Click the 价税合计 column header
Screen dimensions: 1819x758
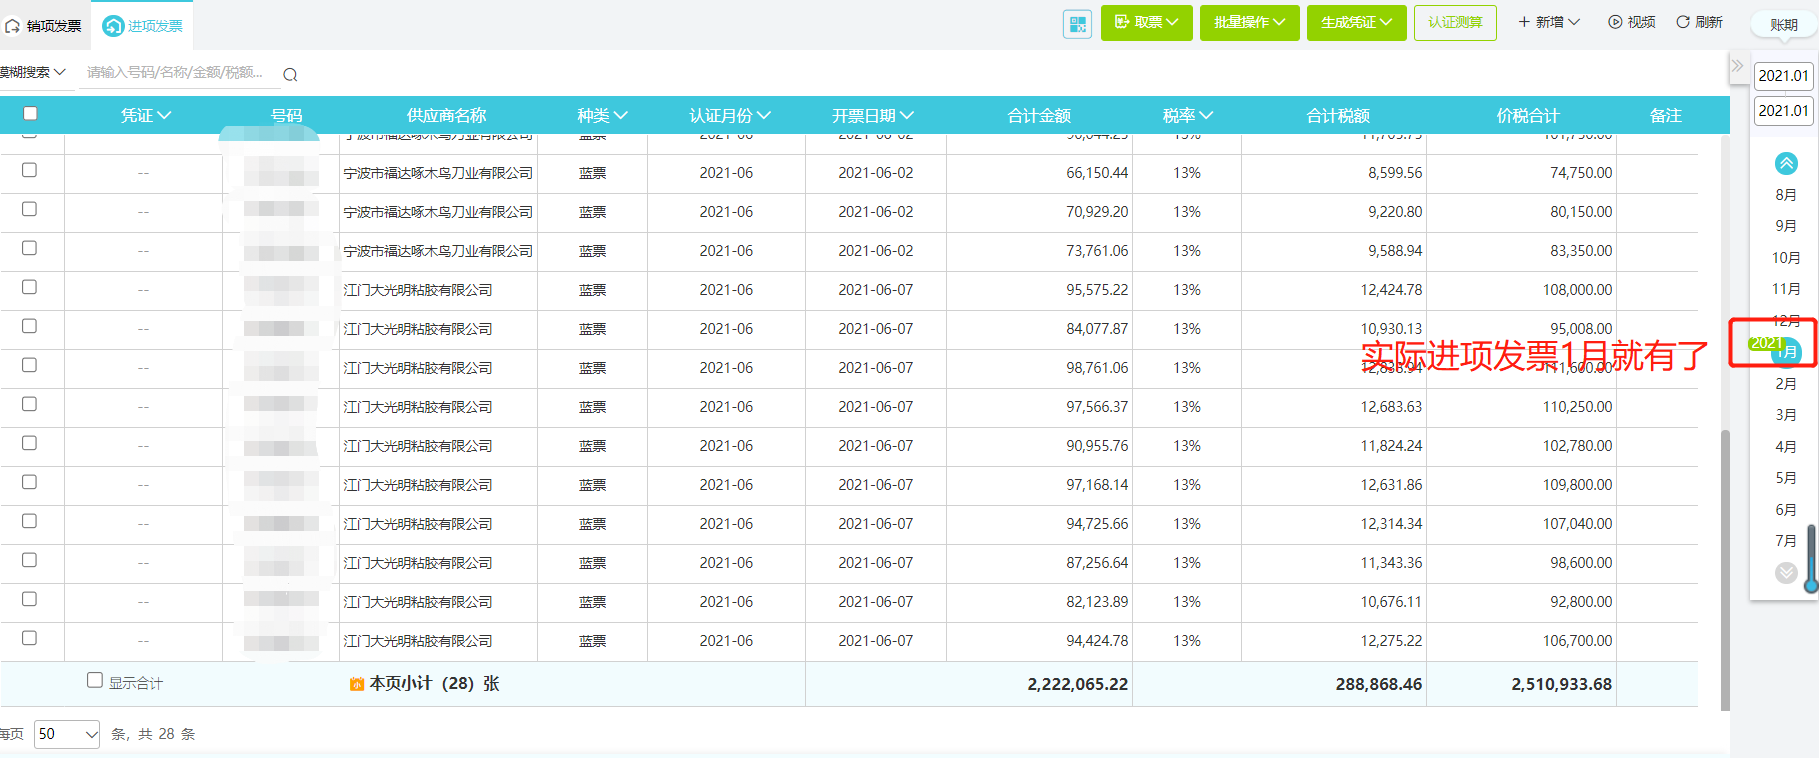click(x=1527, y=116)
